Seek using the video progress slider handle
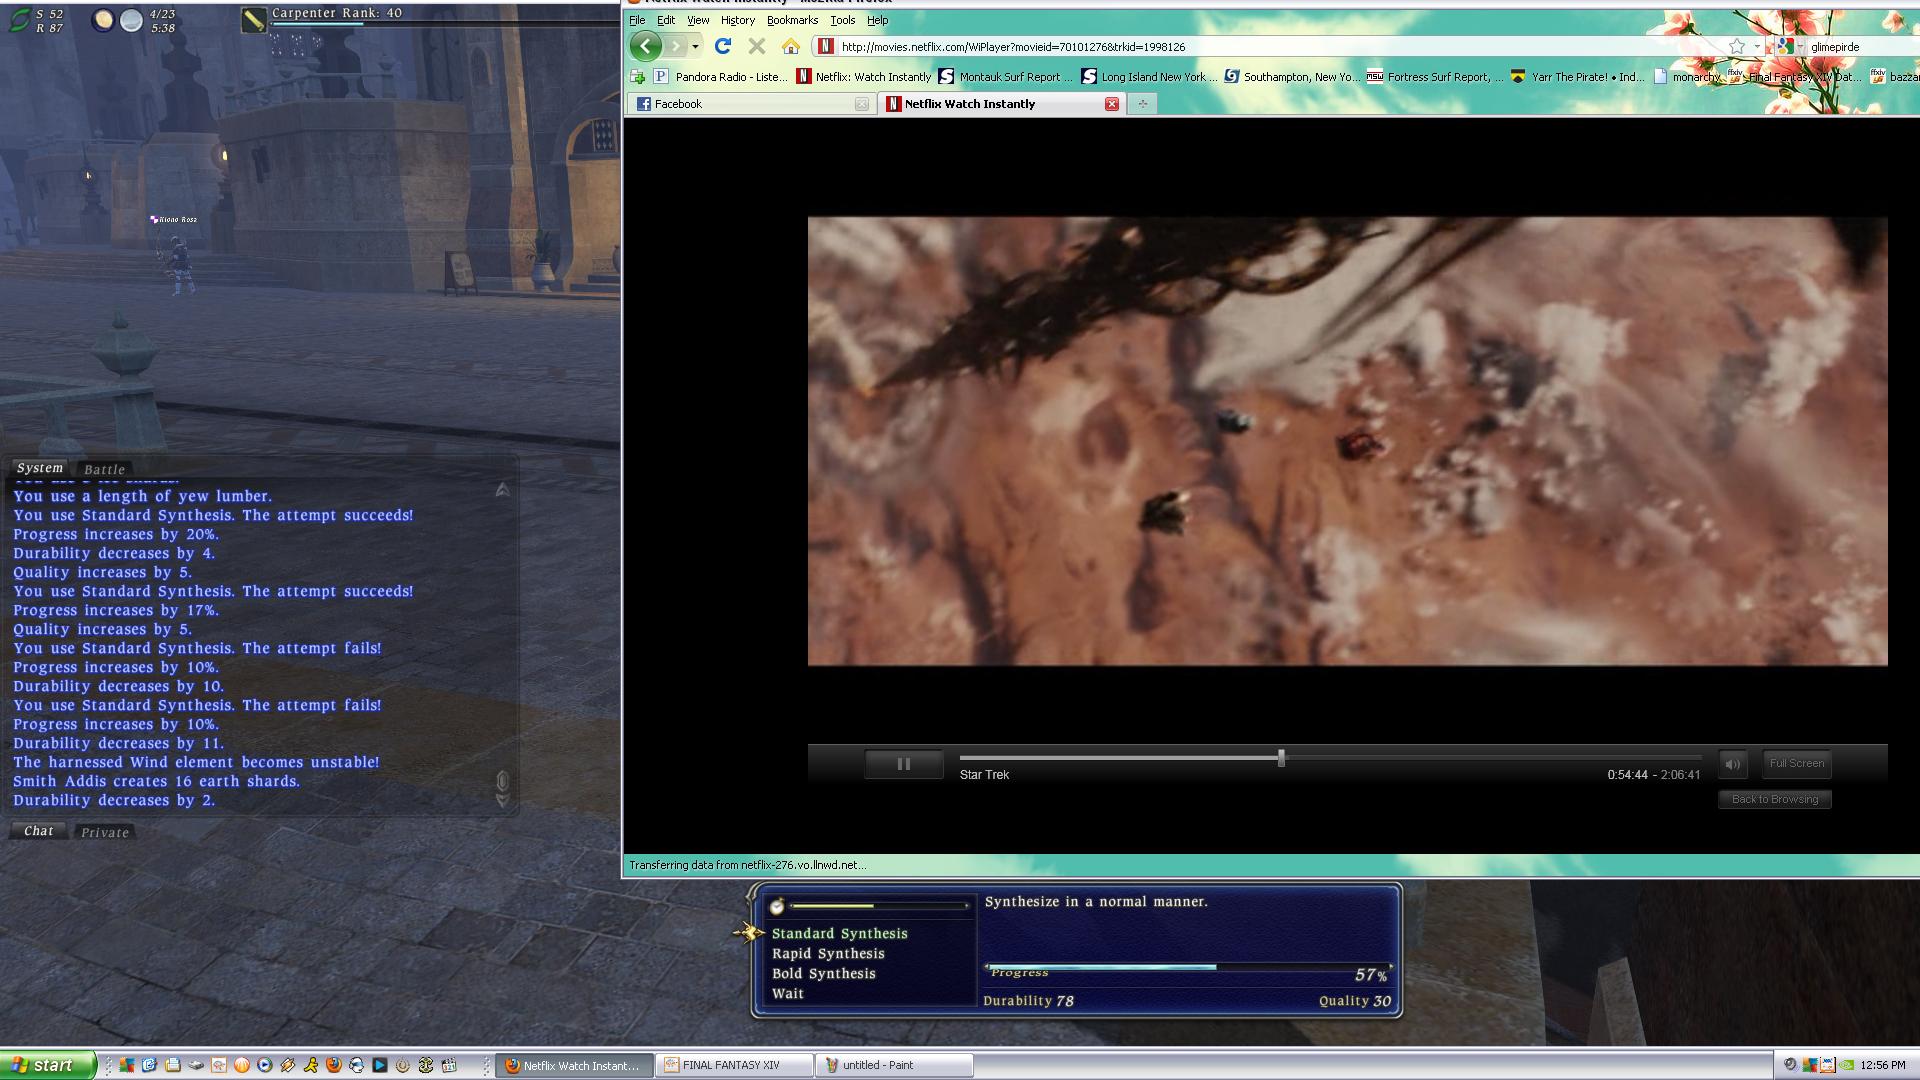This screenshot has width=1920, height=1080. (x=1281, y=758)
